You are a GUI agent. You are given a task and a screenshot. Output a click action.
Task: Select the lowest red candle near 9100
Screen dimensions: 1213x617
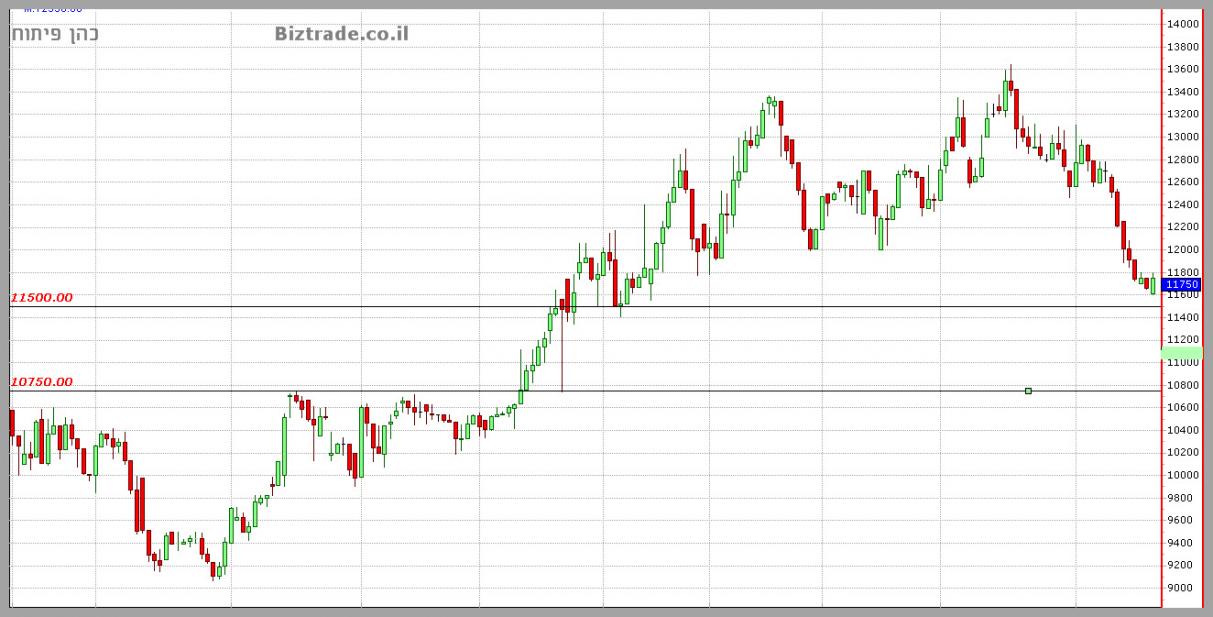point(213,570)
